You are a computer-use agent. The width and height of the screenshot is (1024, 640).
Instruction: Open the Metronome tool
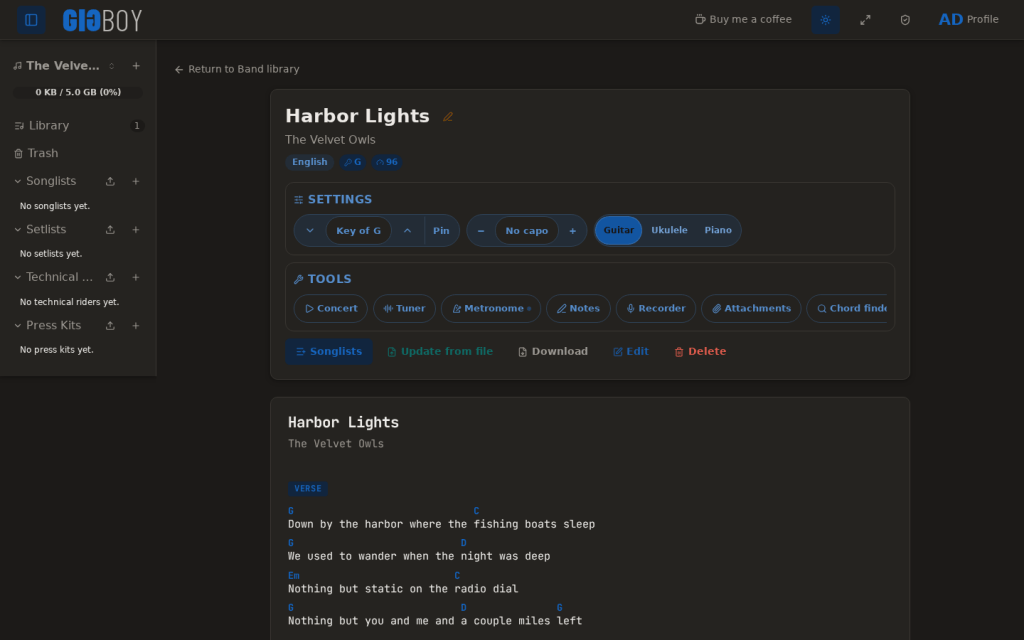point(491,309)
